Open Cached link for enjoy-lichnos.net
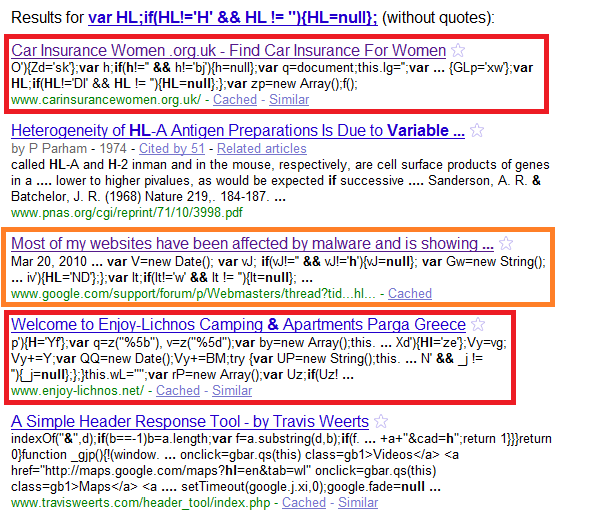The image size is (589, 518). click(x=178, y=391)
